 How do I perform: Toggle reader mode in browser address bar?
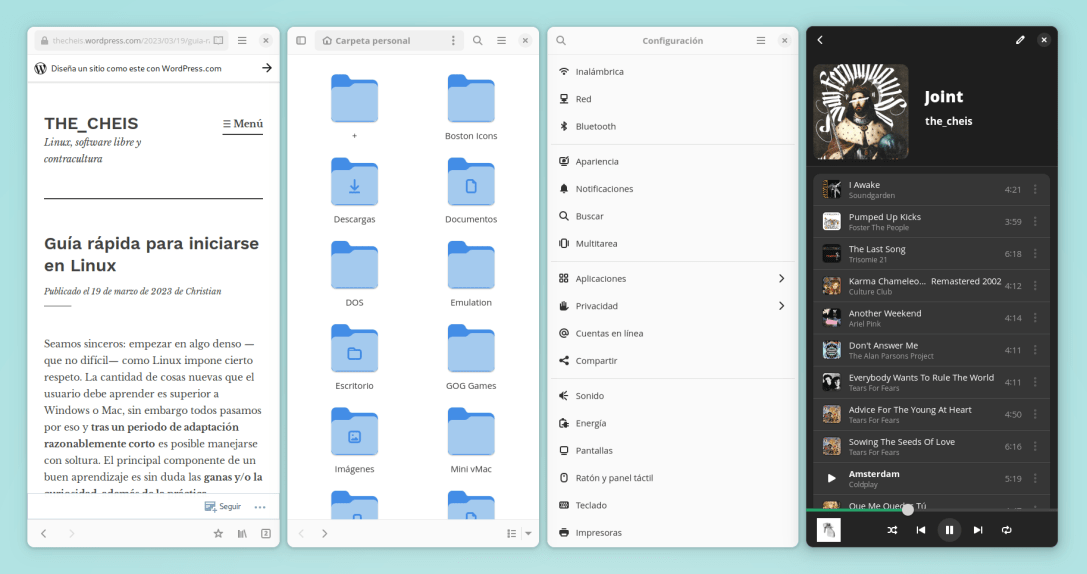[218, 40]
